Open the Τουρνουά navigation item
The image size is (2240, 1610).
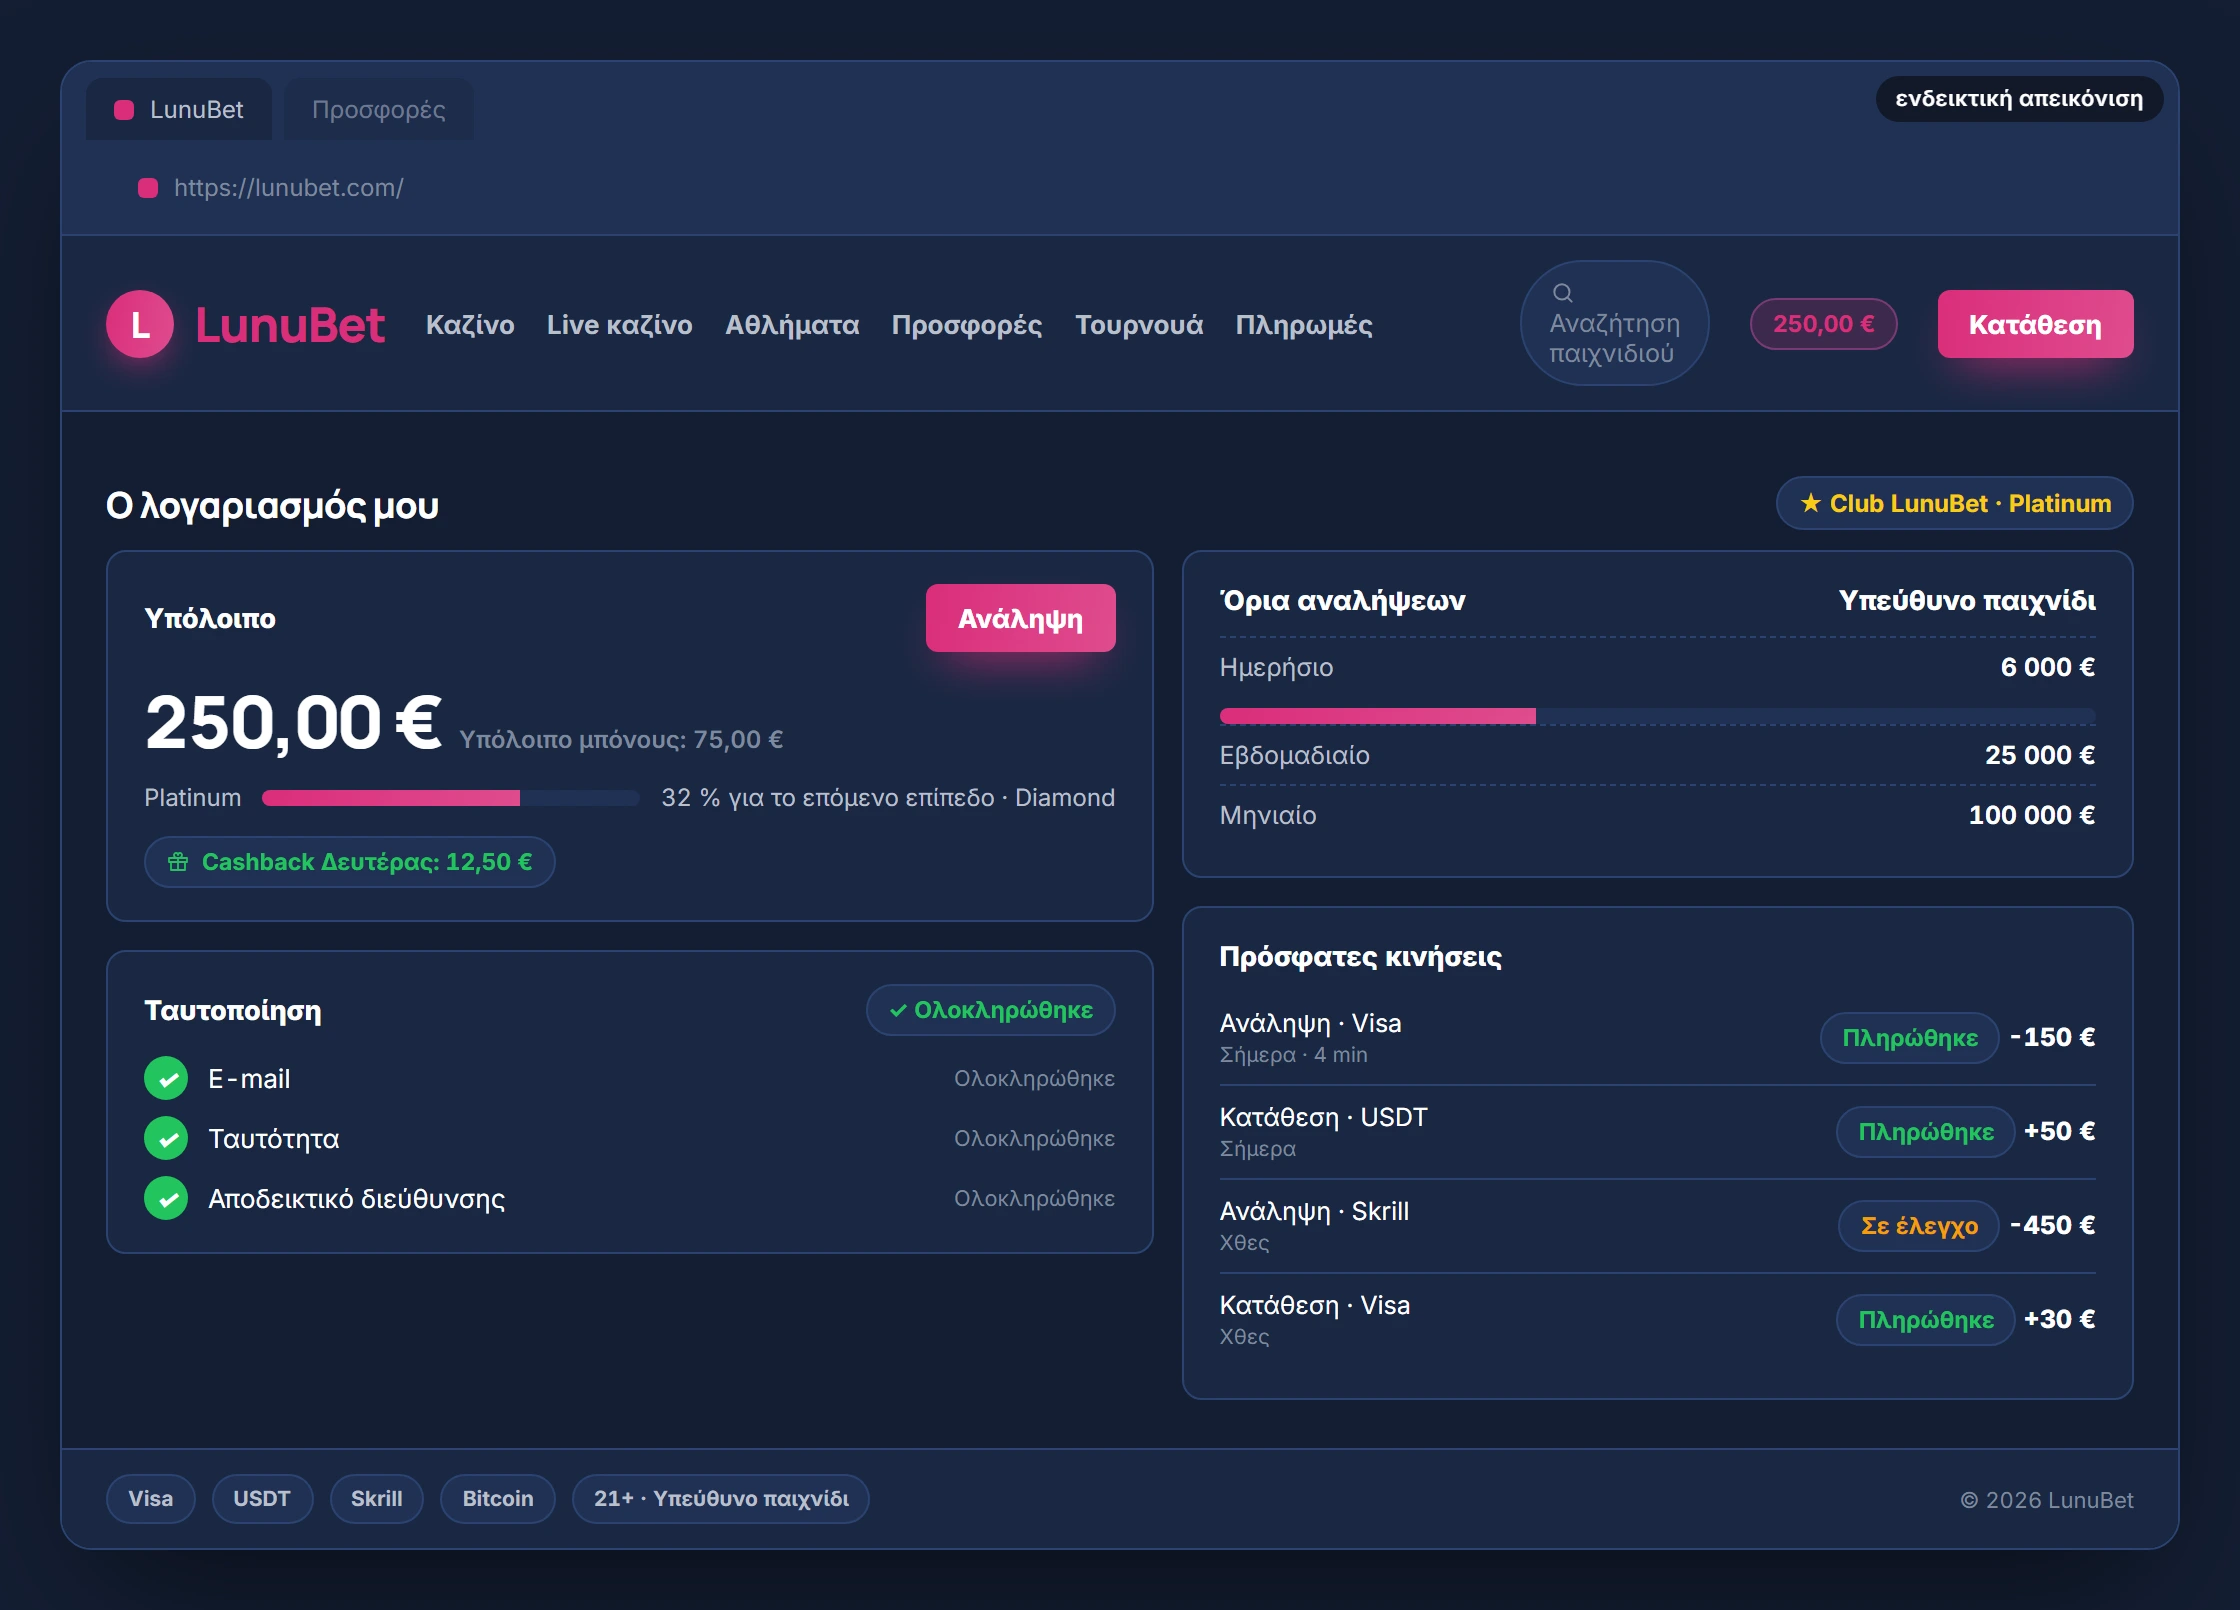(x=1139, y=325)
